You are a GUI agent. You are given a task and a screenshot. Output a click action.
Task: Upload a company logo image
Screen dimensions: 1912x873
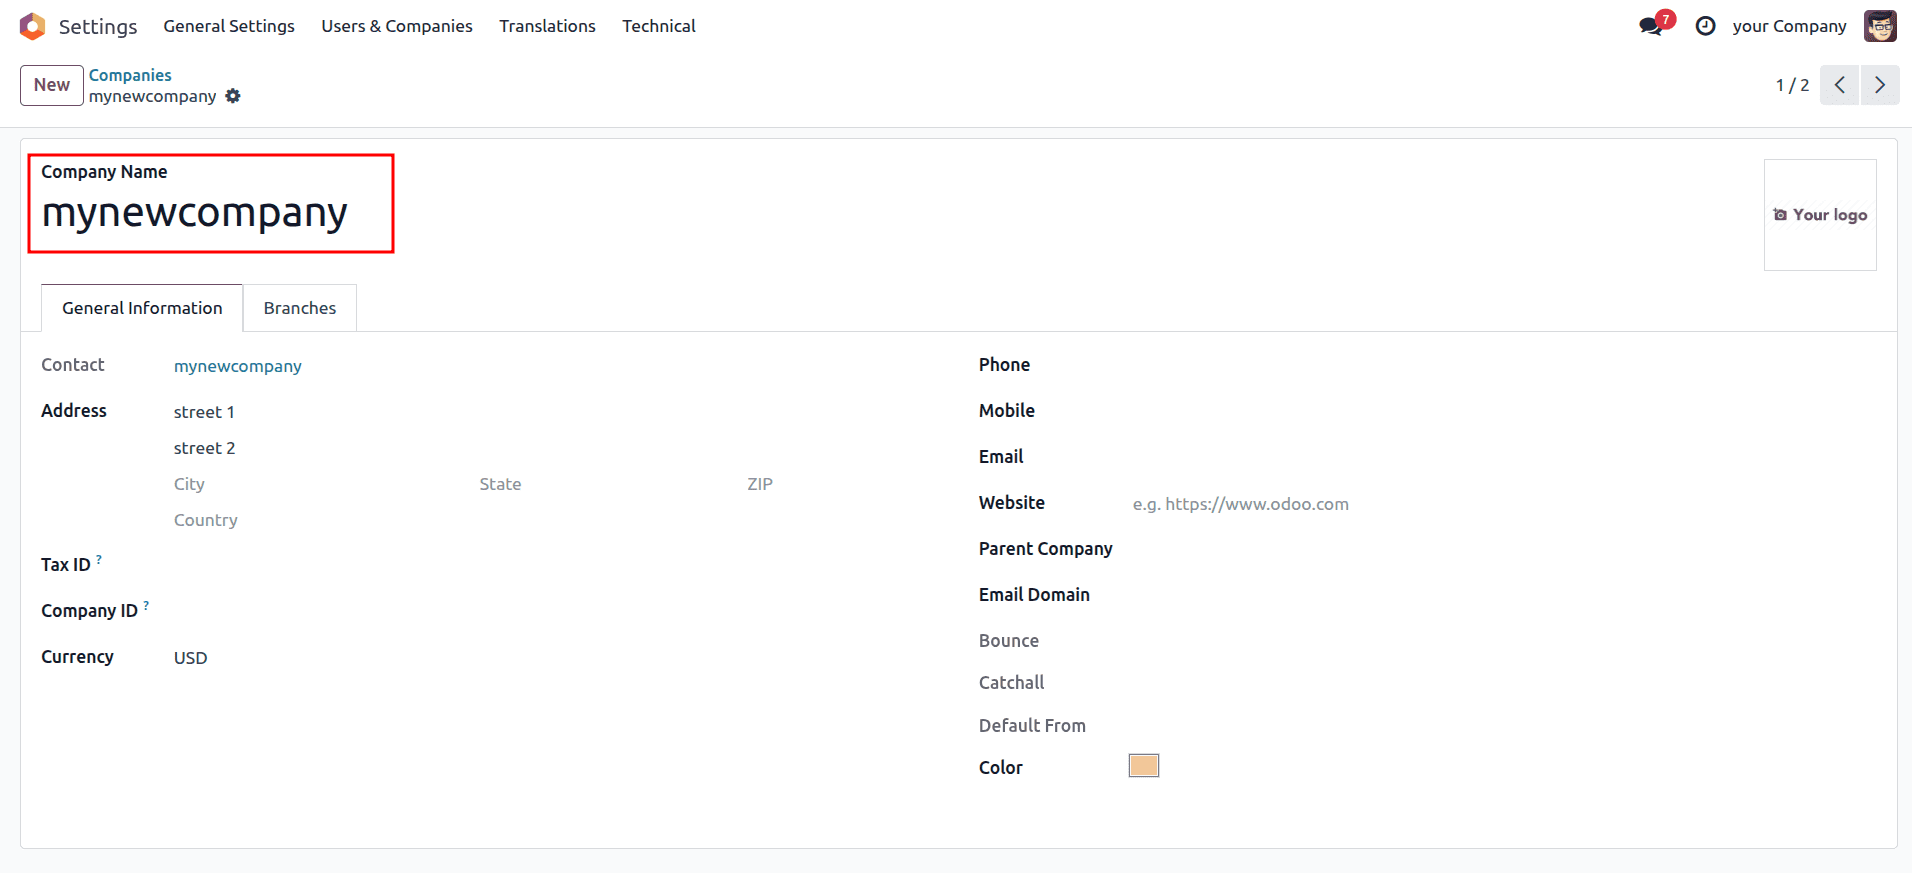click(1820, 215)
